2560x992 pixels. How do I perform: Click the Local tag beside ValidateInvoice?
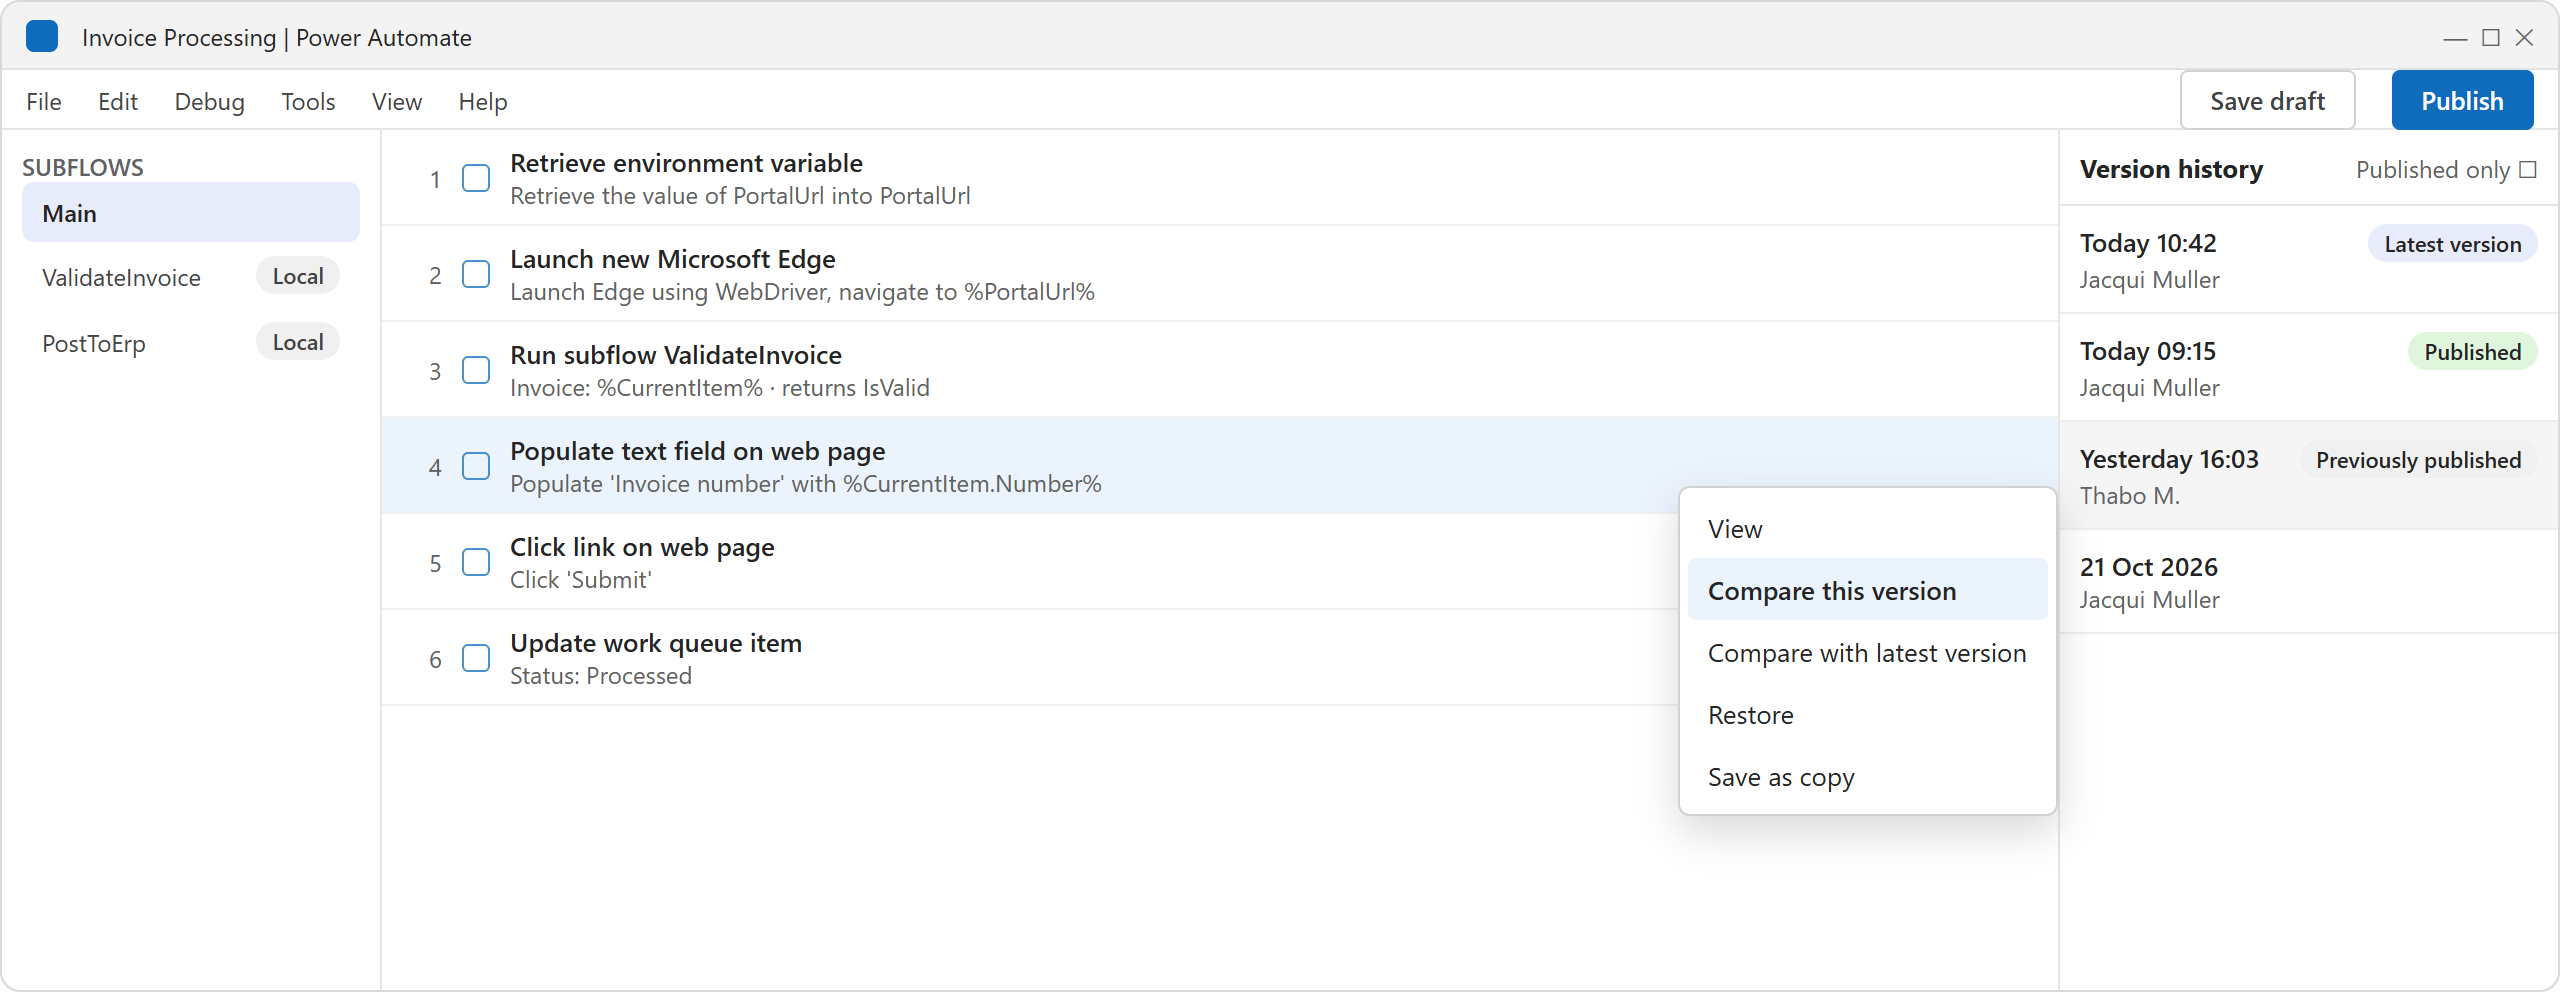point(298,276)
